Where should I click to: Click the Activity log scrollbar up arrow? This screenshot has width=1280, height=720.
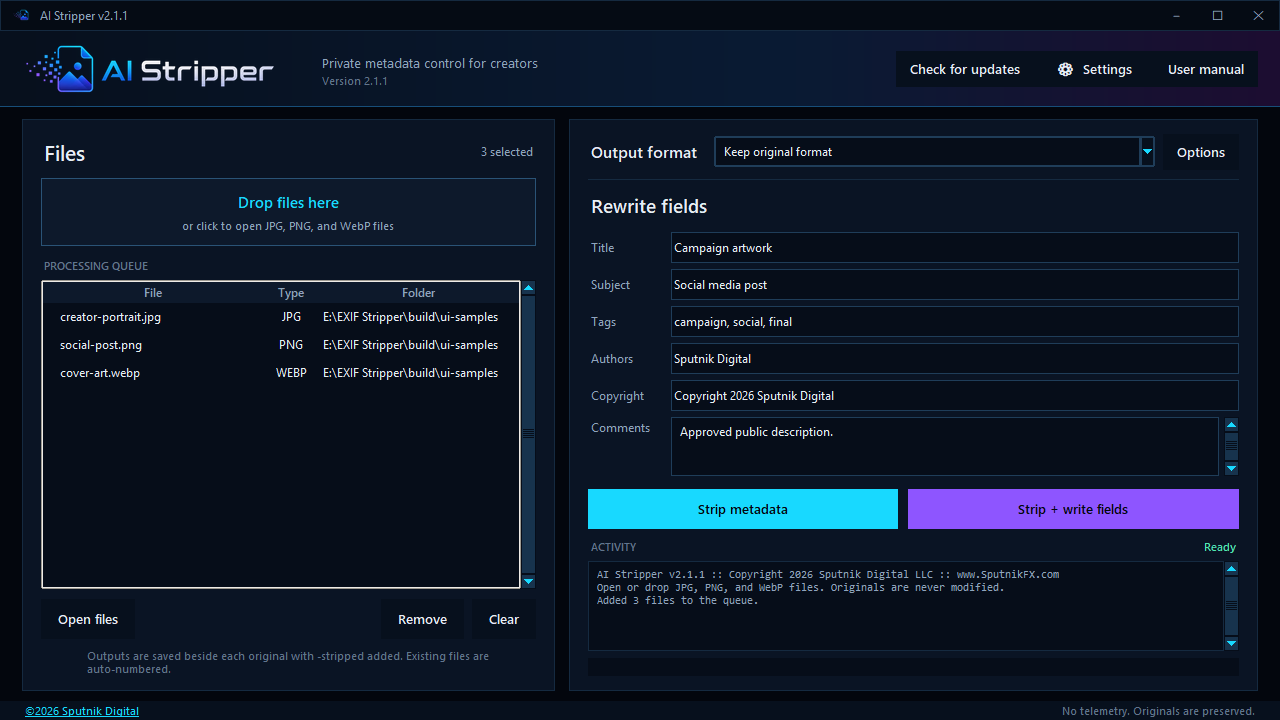1232,569
